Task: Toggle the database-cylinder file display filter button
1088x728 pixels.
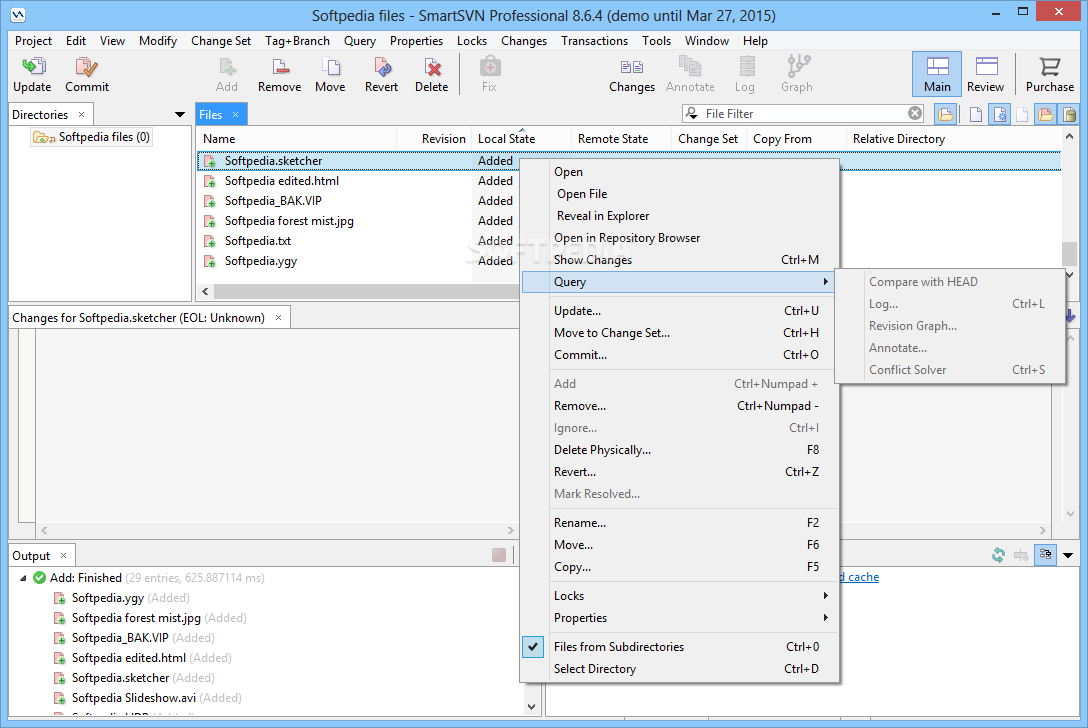Action: 1069,114
